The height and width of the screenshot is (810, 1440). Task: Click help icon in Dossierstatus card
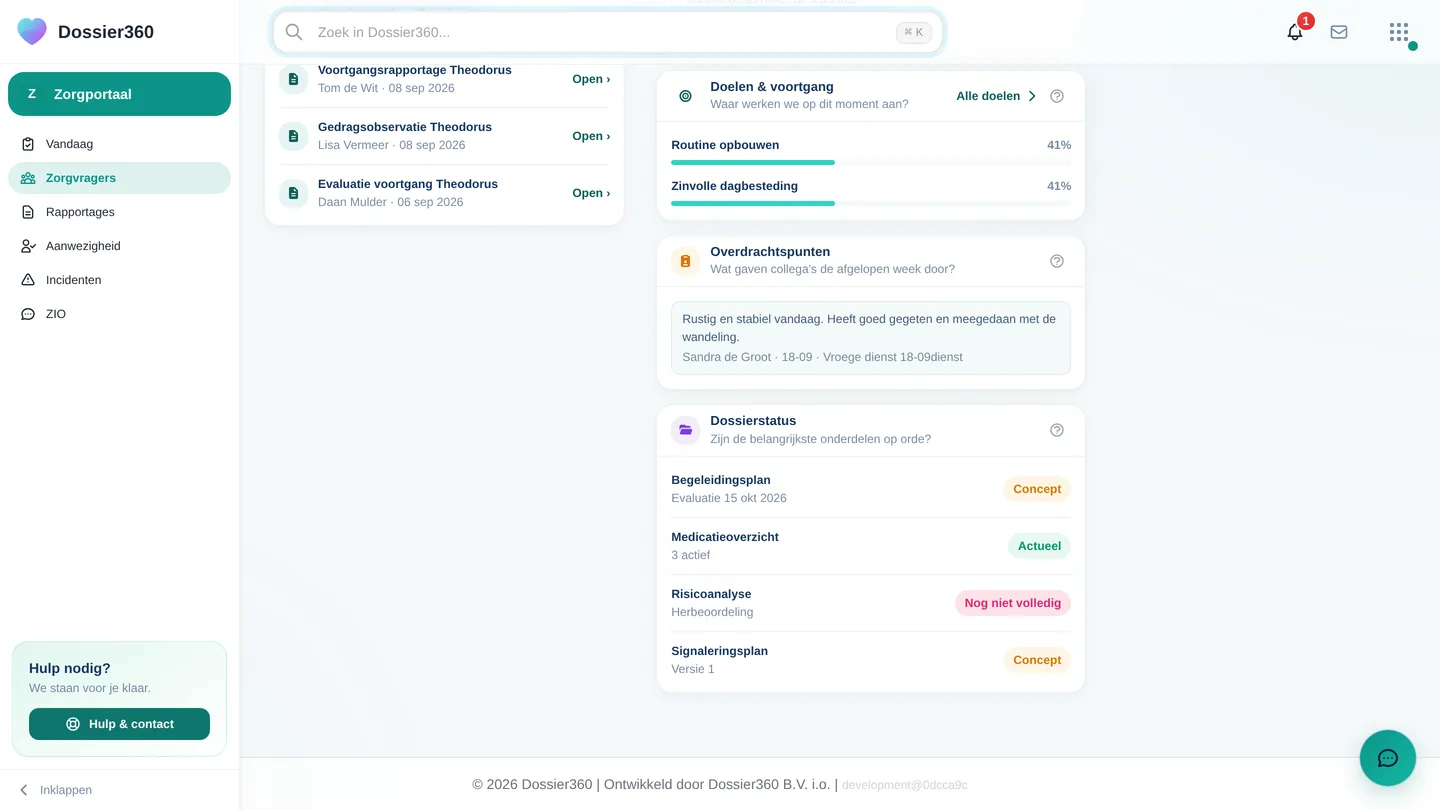[1057, 430]
